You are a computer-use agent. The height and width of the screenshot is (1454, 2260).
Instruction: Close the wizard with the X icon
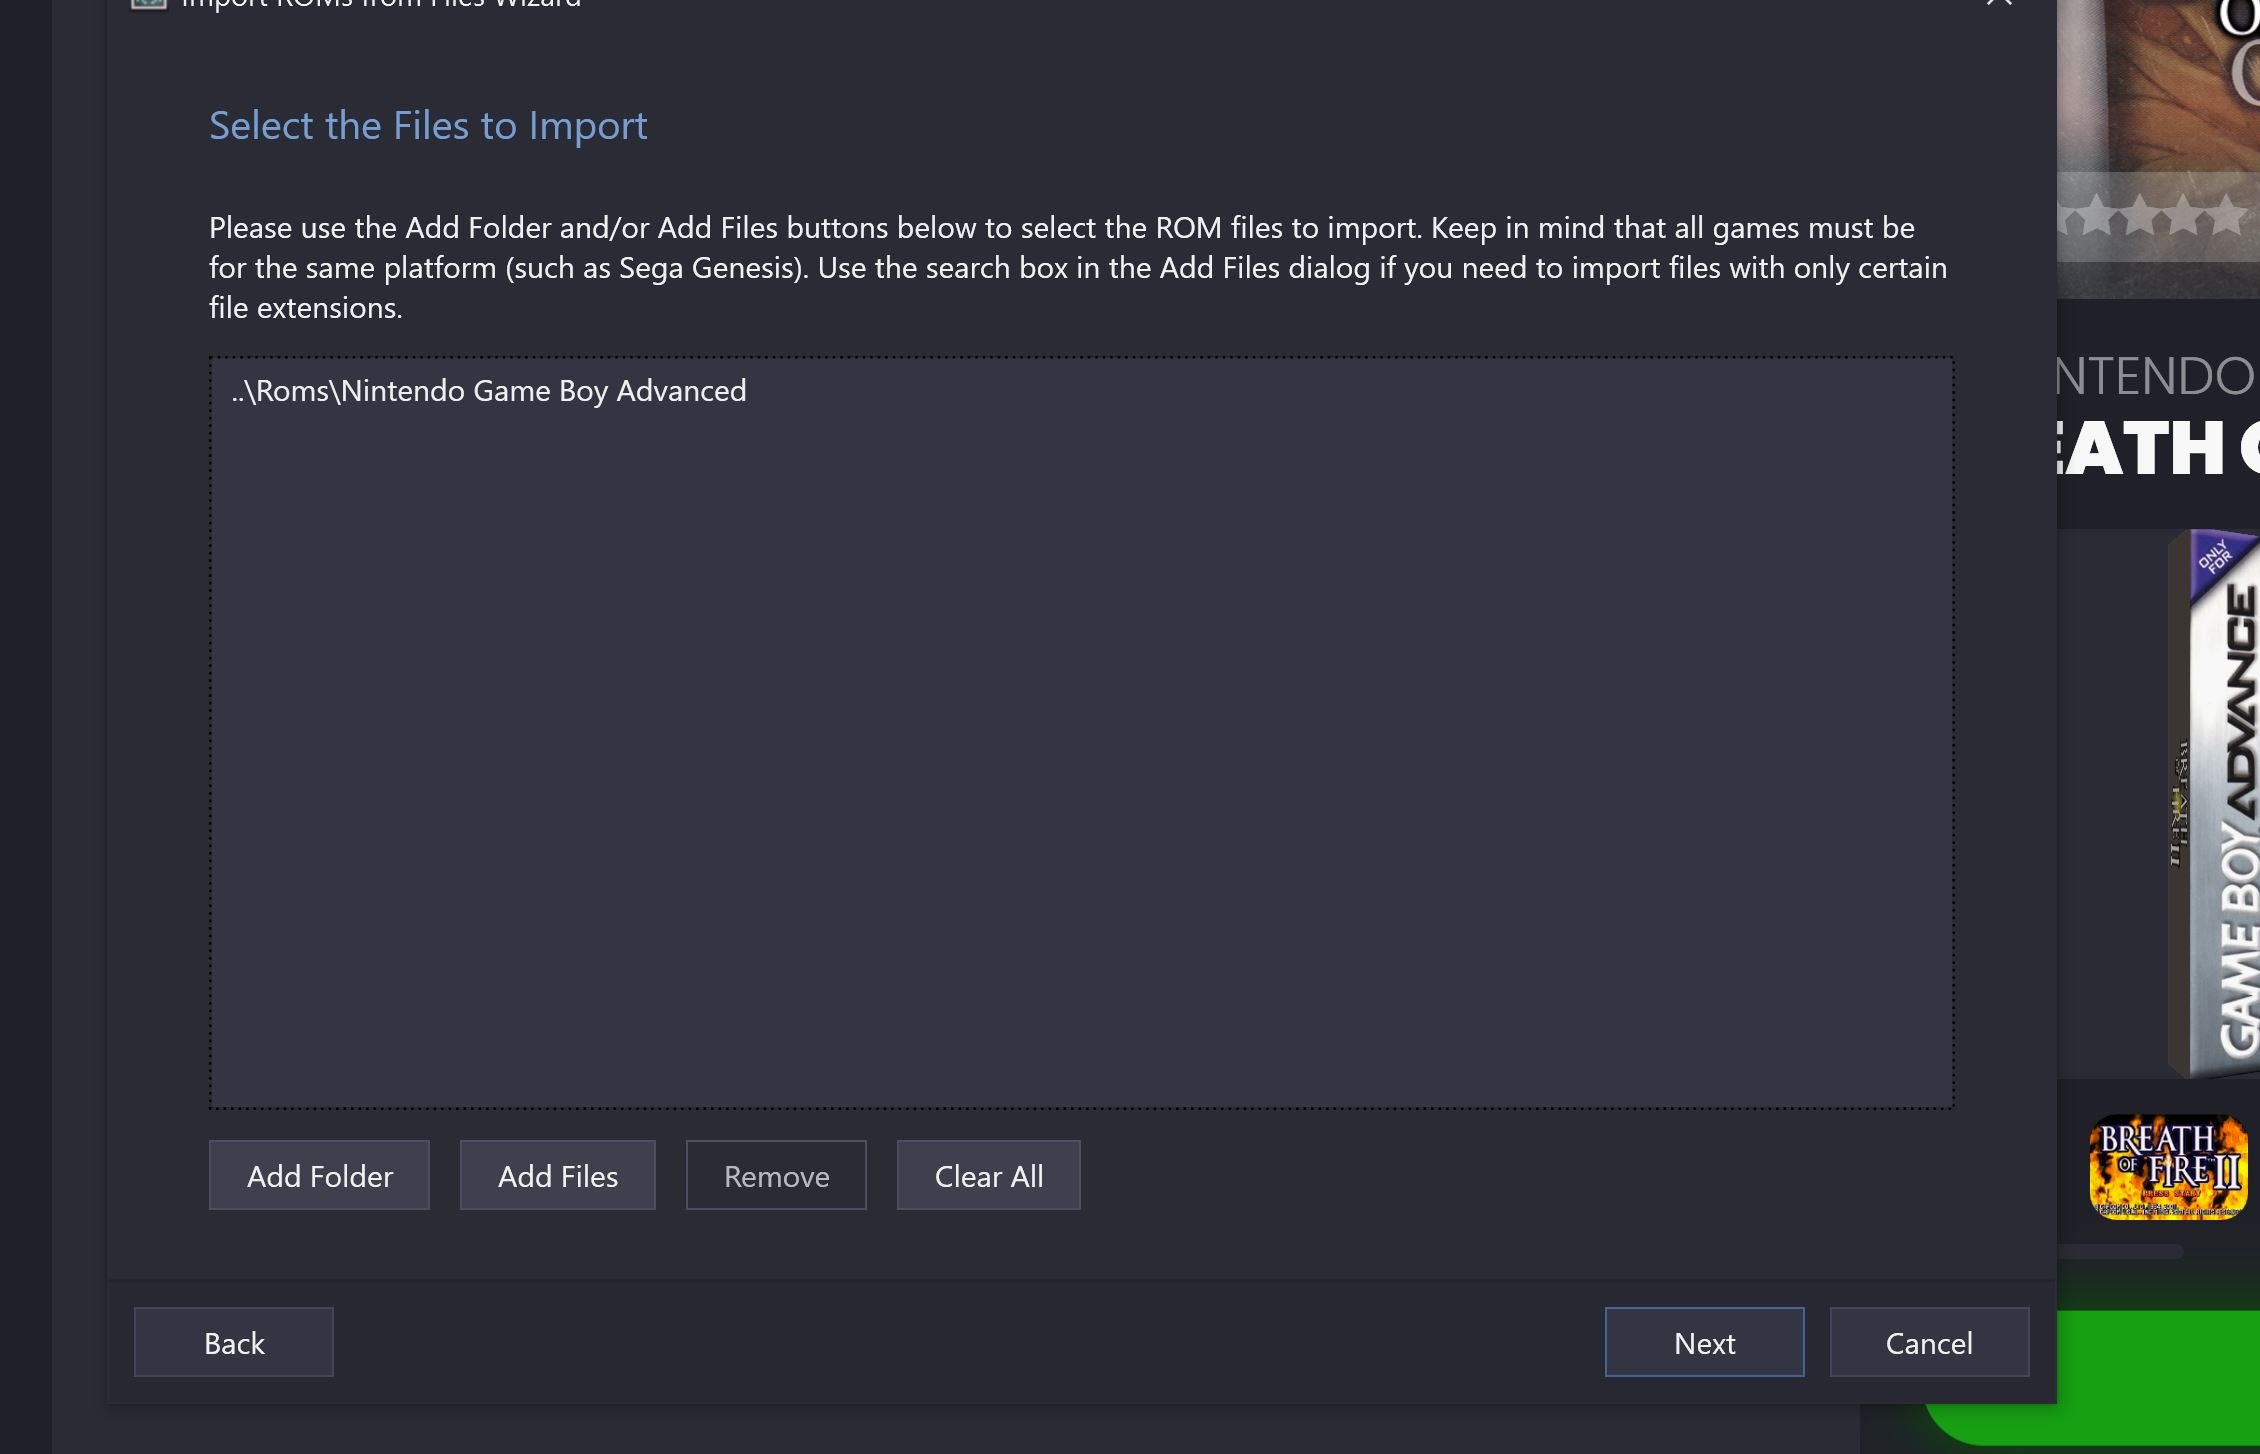pos(1999,3)
